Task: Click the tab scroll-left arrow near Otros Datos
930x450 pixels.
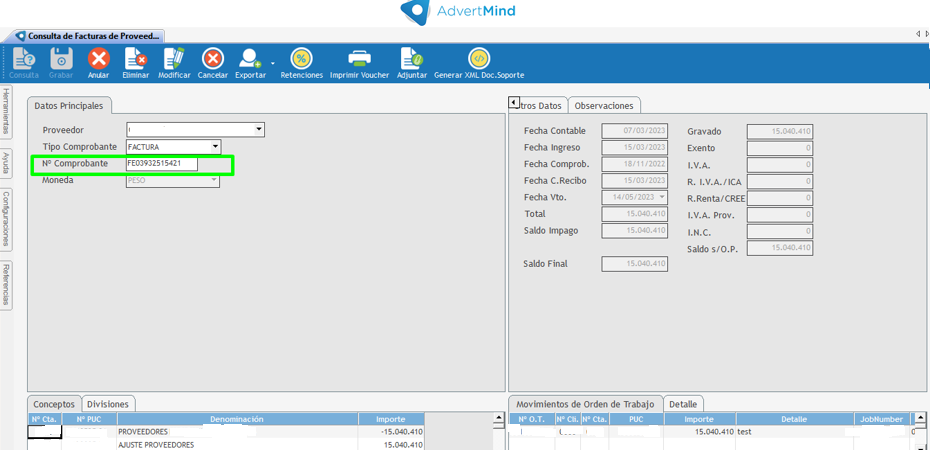Action: [514, 103]
